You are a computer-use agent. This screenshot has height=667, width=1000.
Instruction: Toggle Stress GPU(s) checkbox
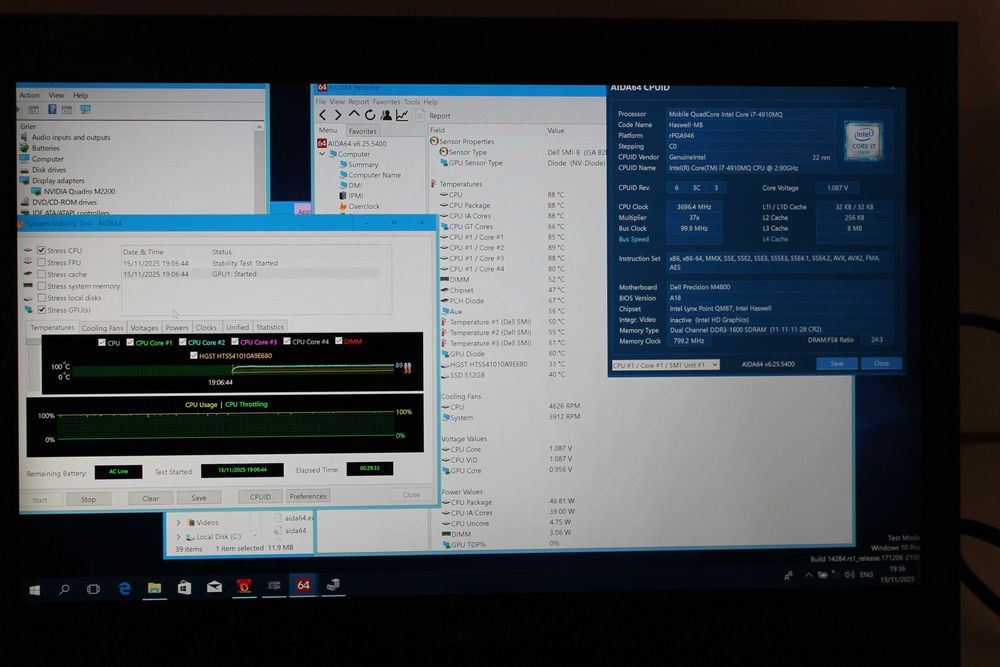tap(41, 309)
